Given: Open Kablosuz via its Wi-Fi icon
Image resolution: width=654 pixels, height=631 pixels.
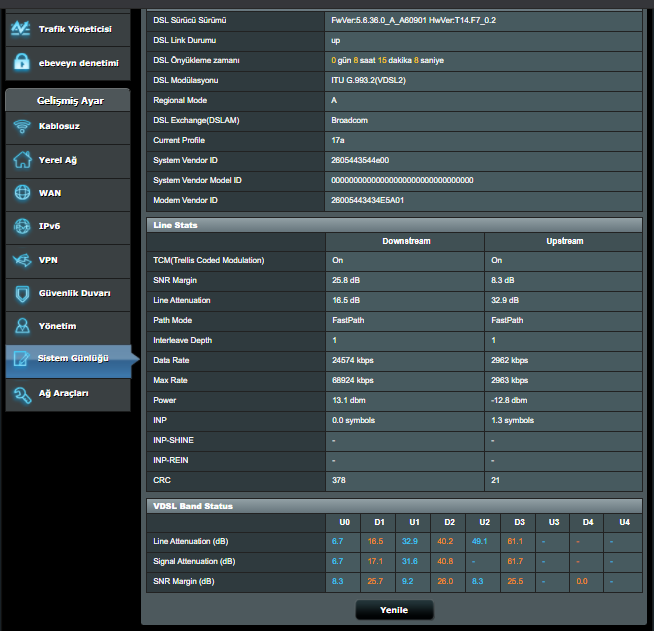Looking at the screenshot, I should coord(21,127).
